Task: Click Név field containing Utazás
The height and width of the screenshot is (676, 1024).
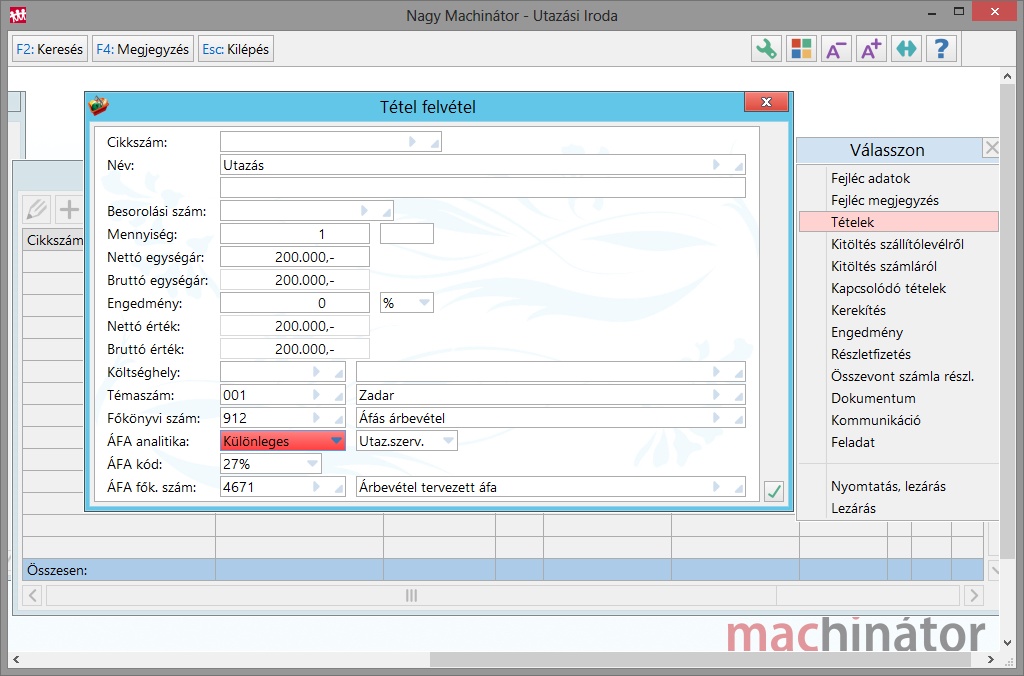Action: click(x=483, y=165)
